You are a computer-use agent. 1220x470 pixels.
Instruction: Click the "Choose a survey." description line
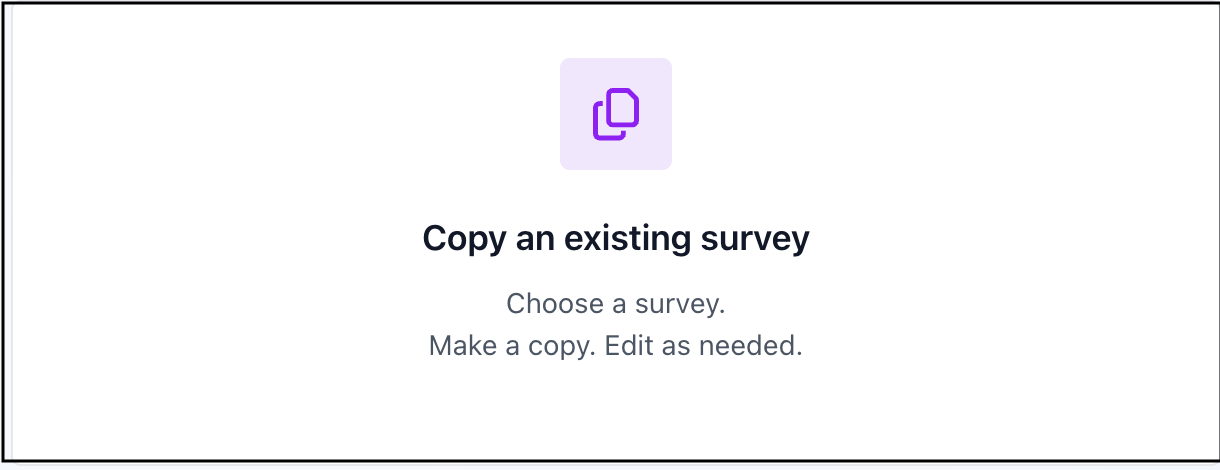[615, 304]
